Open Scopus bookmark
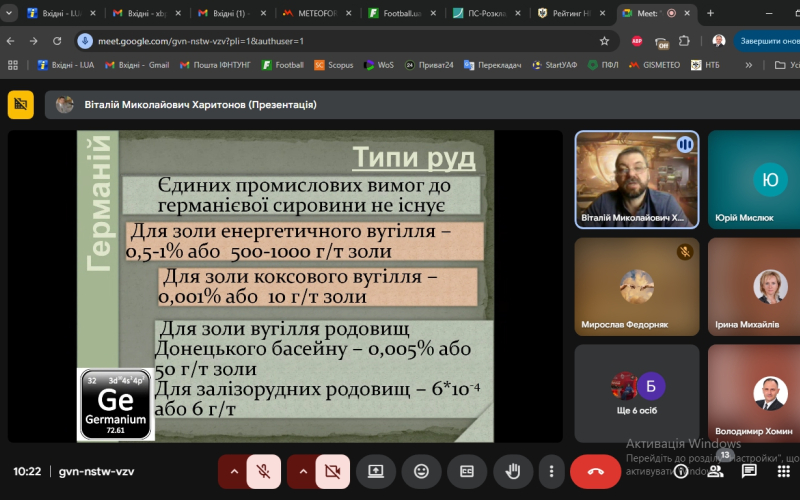The height and width of the screenshot is (500, 800). pos(334,65)
